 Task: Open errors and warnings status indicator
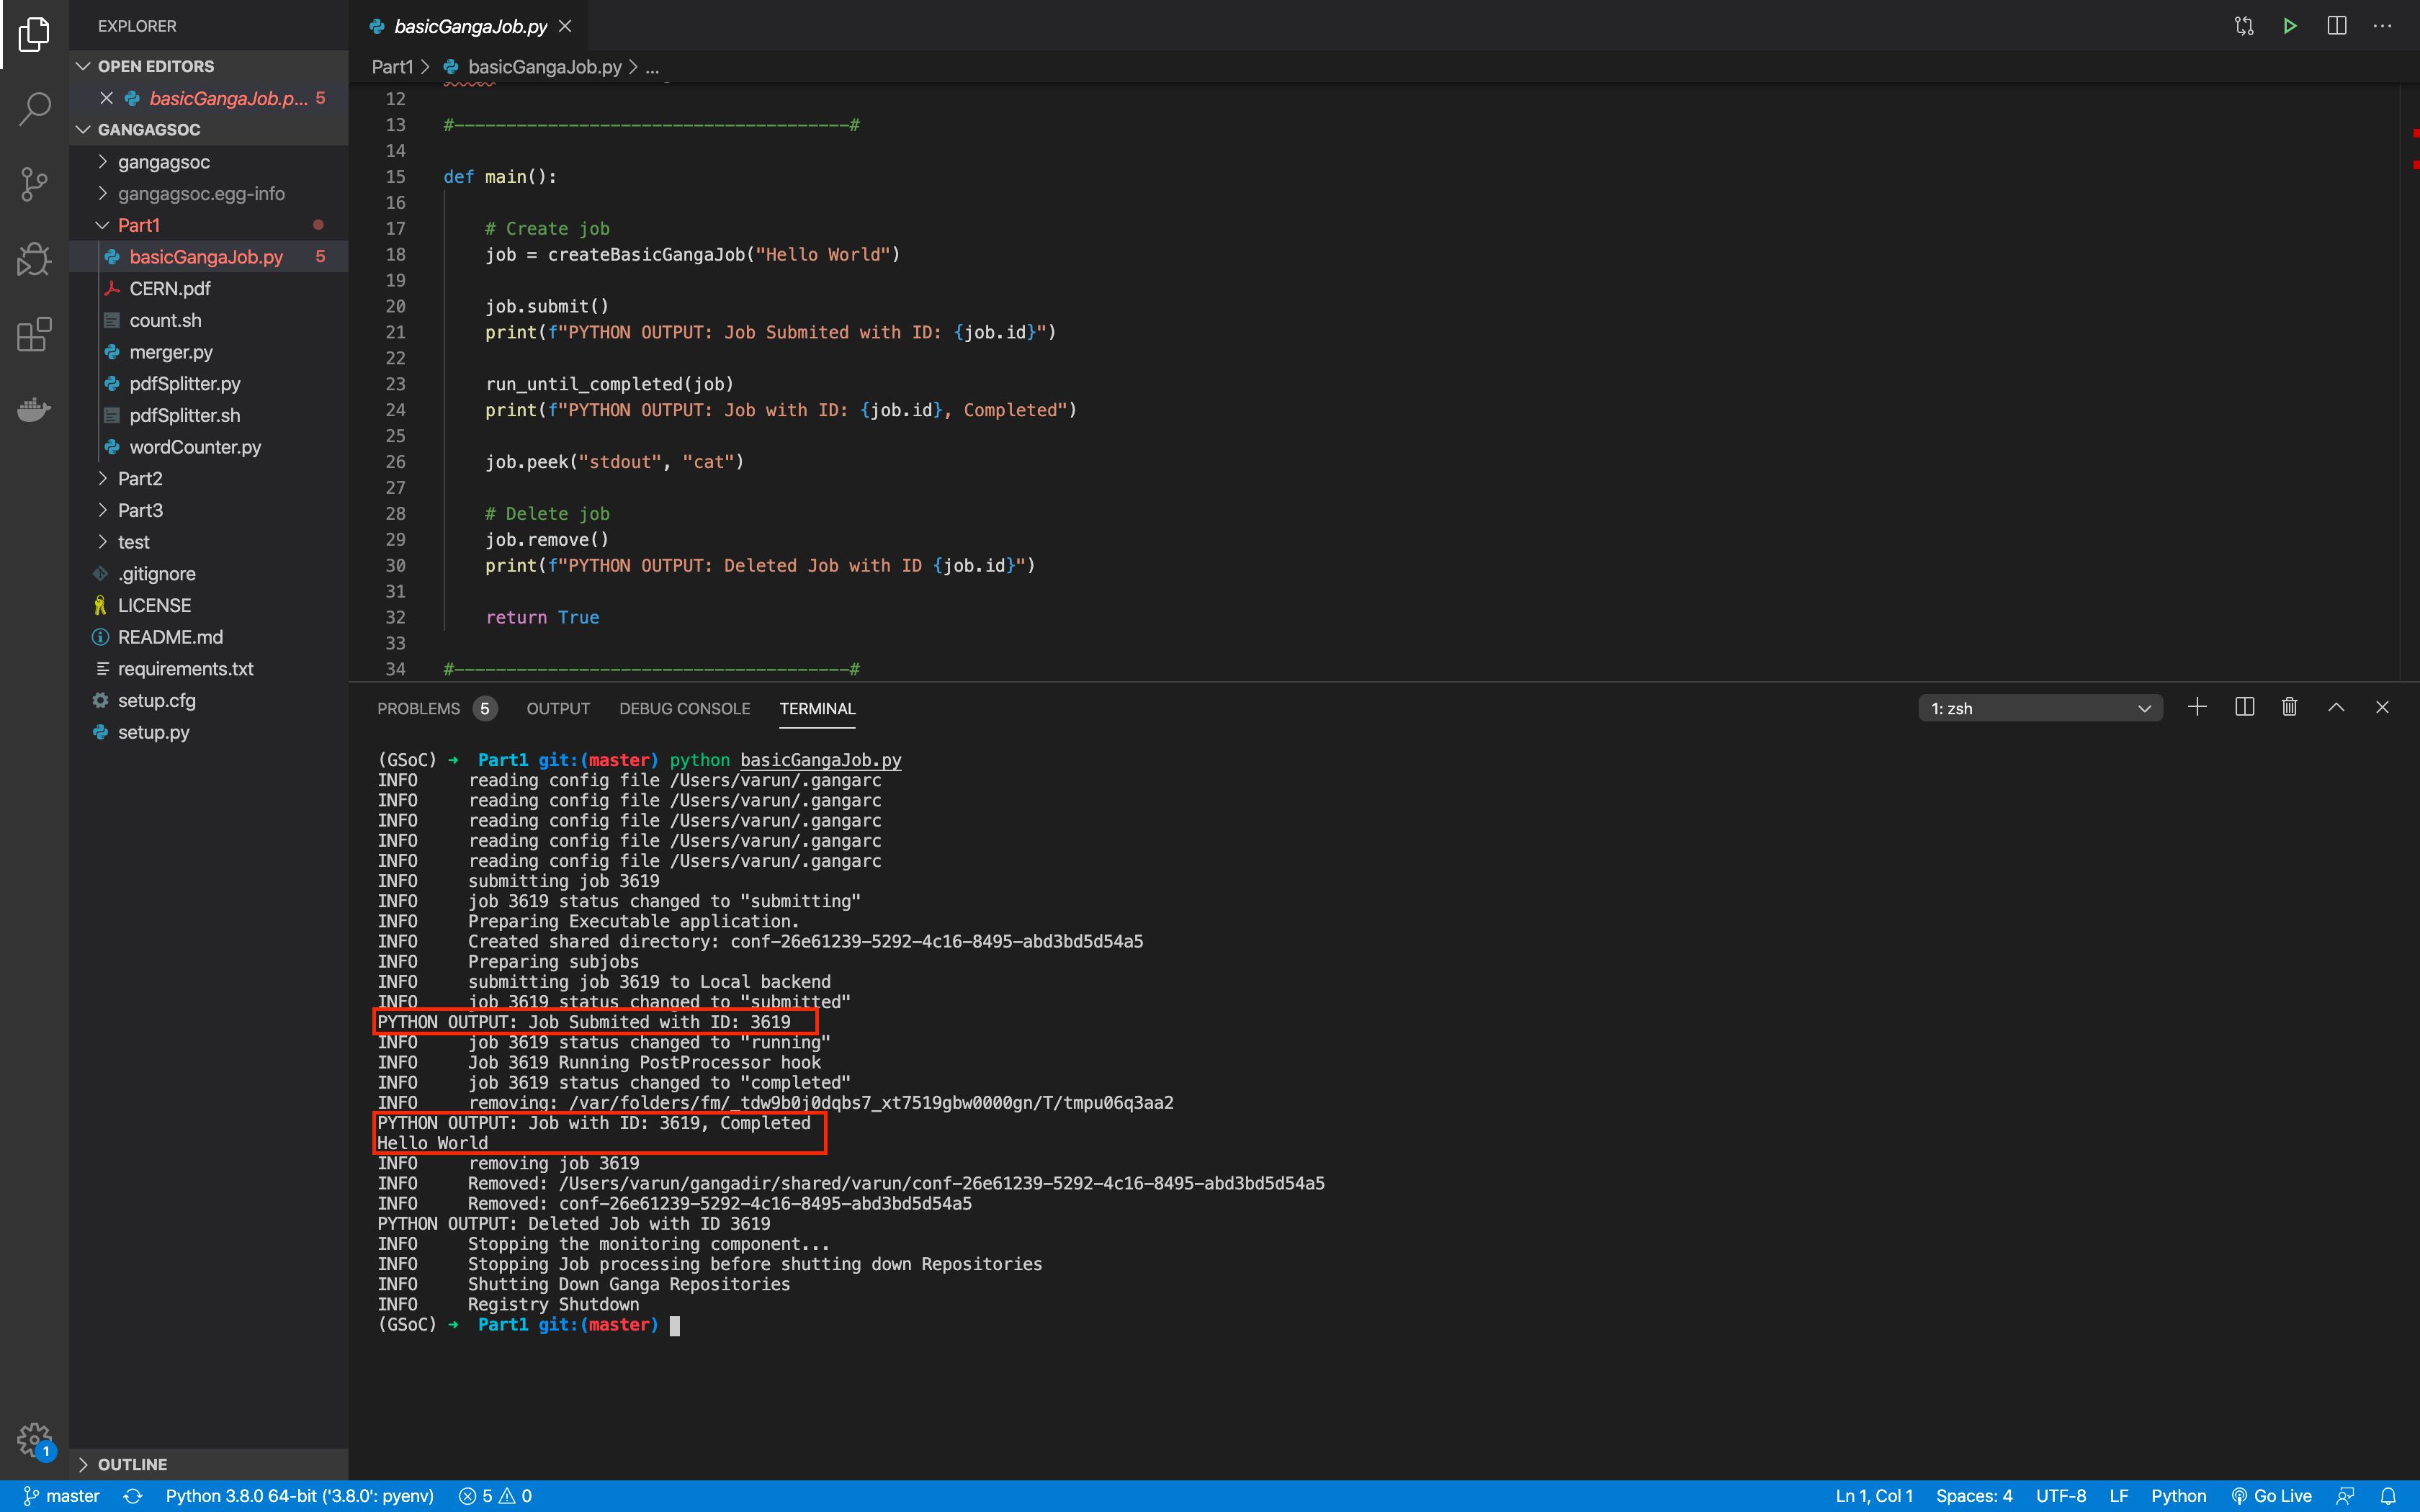pyautogui.click(x=496, y=1496)
